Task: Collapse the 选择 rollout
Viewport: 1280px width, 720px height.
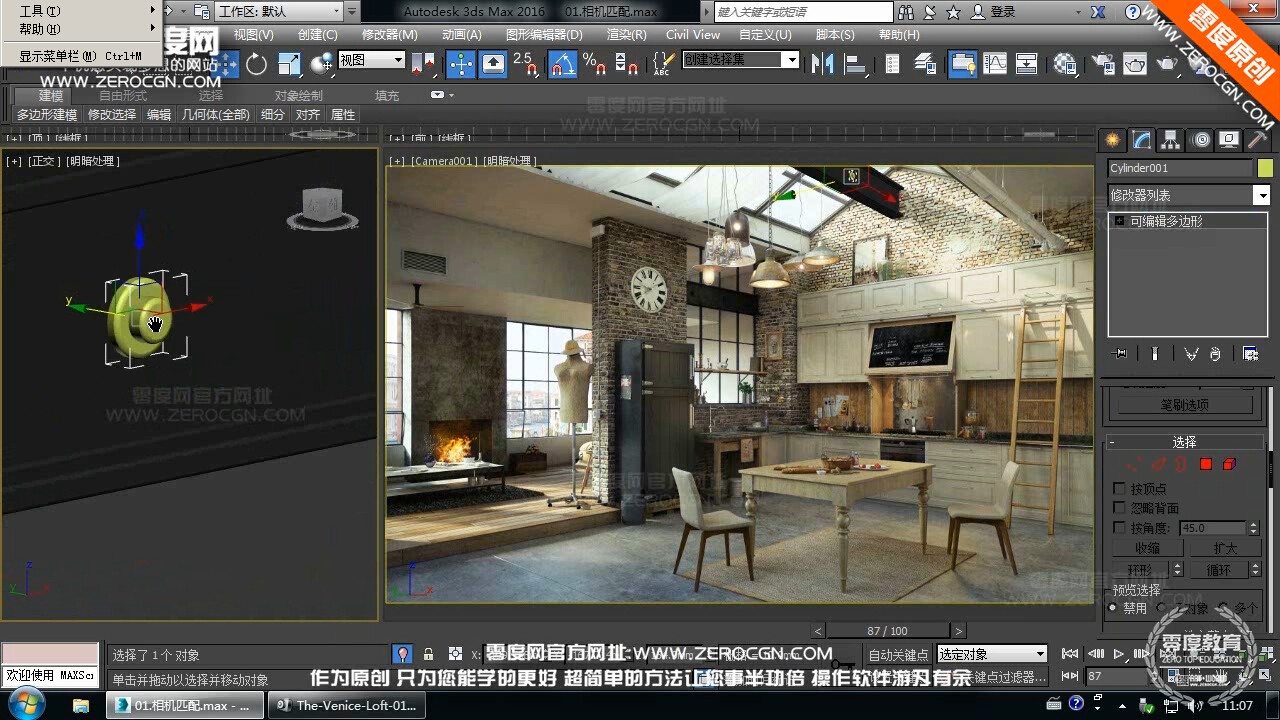Action: point(1184,442)
